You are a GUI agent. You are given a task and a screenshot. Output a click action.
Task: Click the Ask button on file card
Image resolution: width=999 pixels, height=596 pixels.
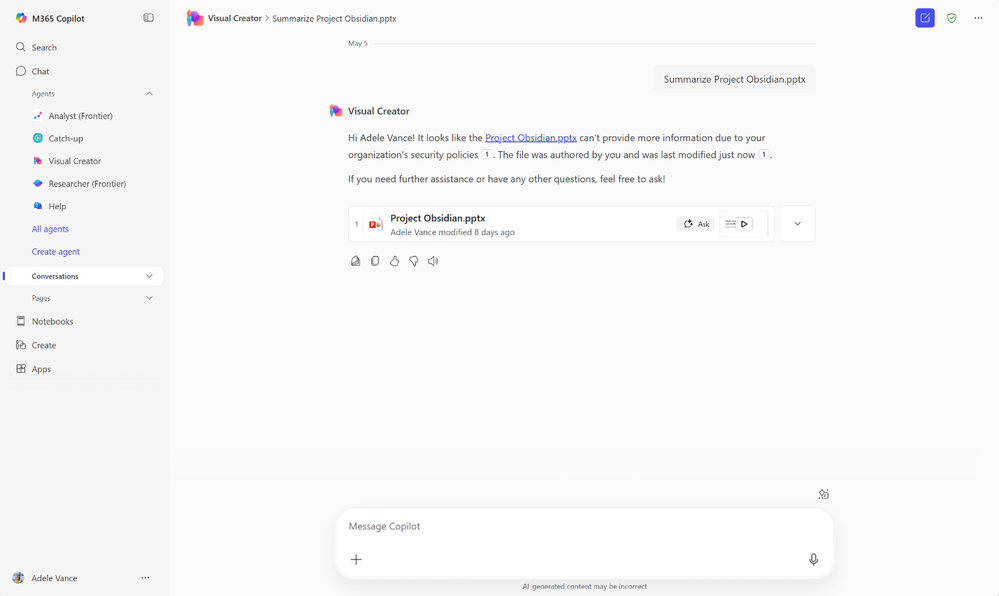(696, 224)
